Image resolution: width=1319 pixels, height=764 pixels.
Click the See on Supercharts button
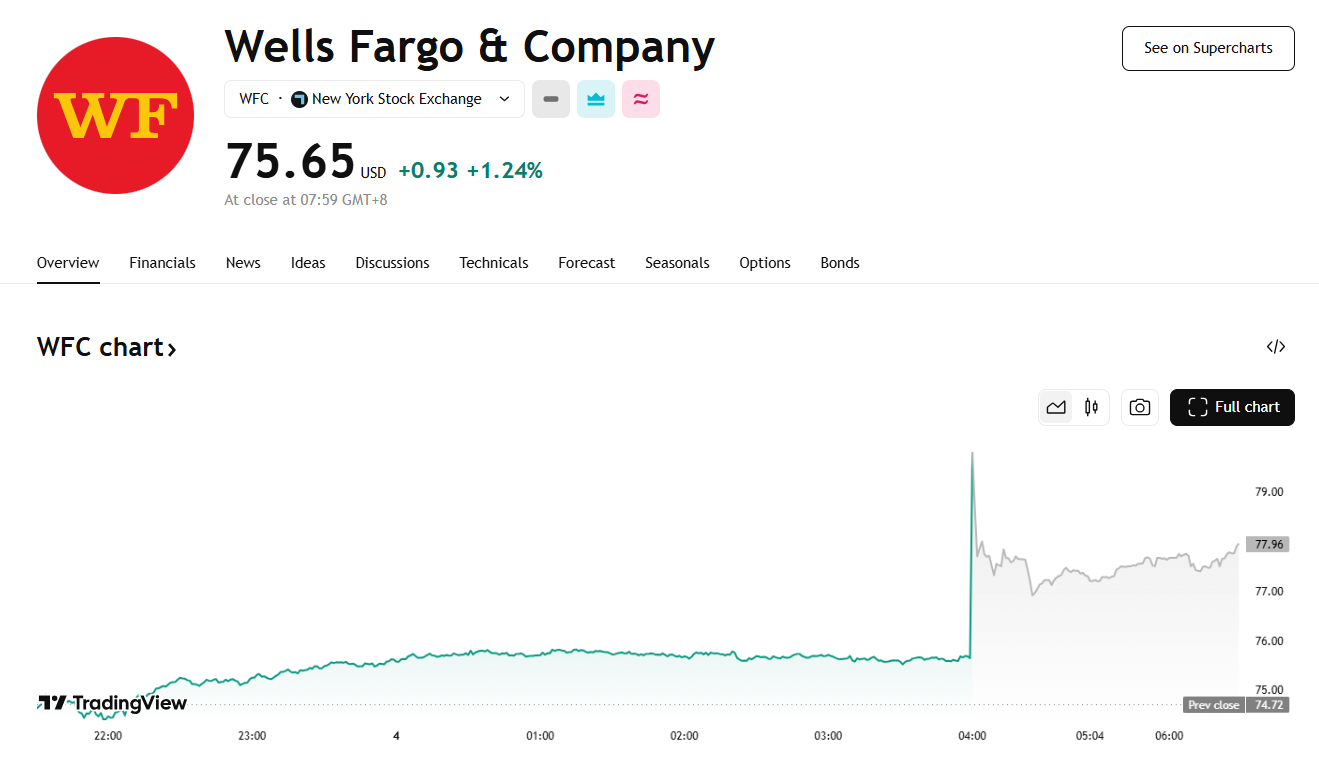(x=1208, y=48)
